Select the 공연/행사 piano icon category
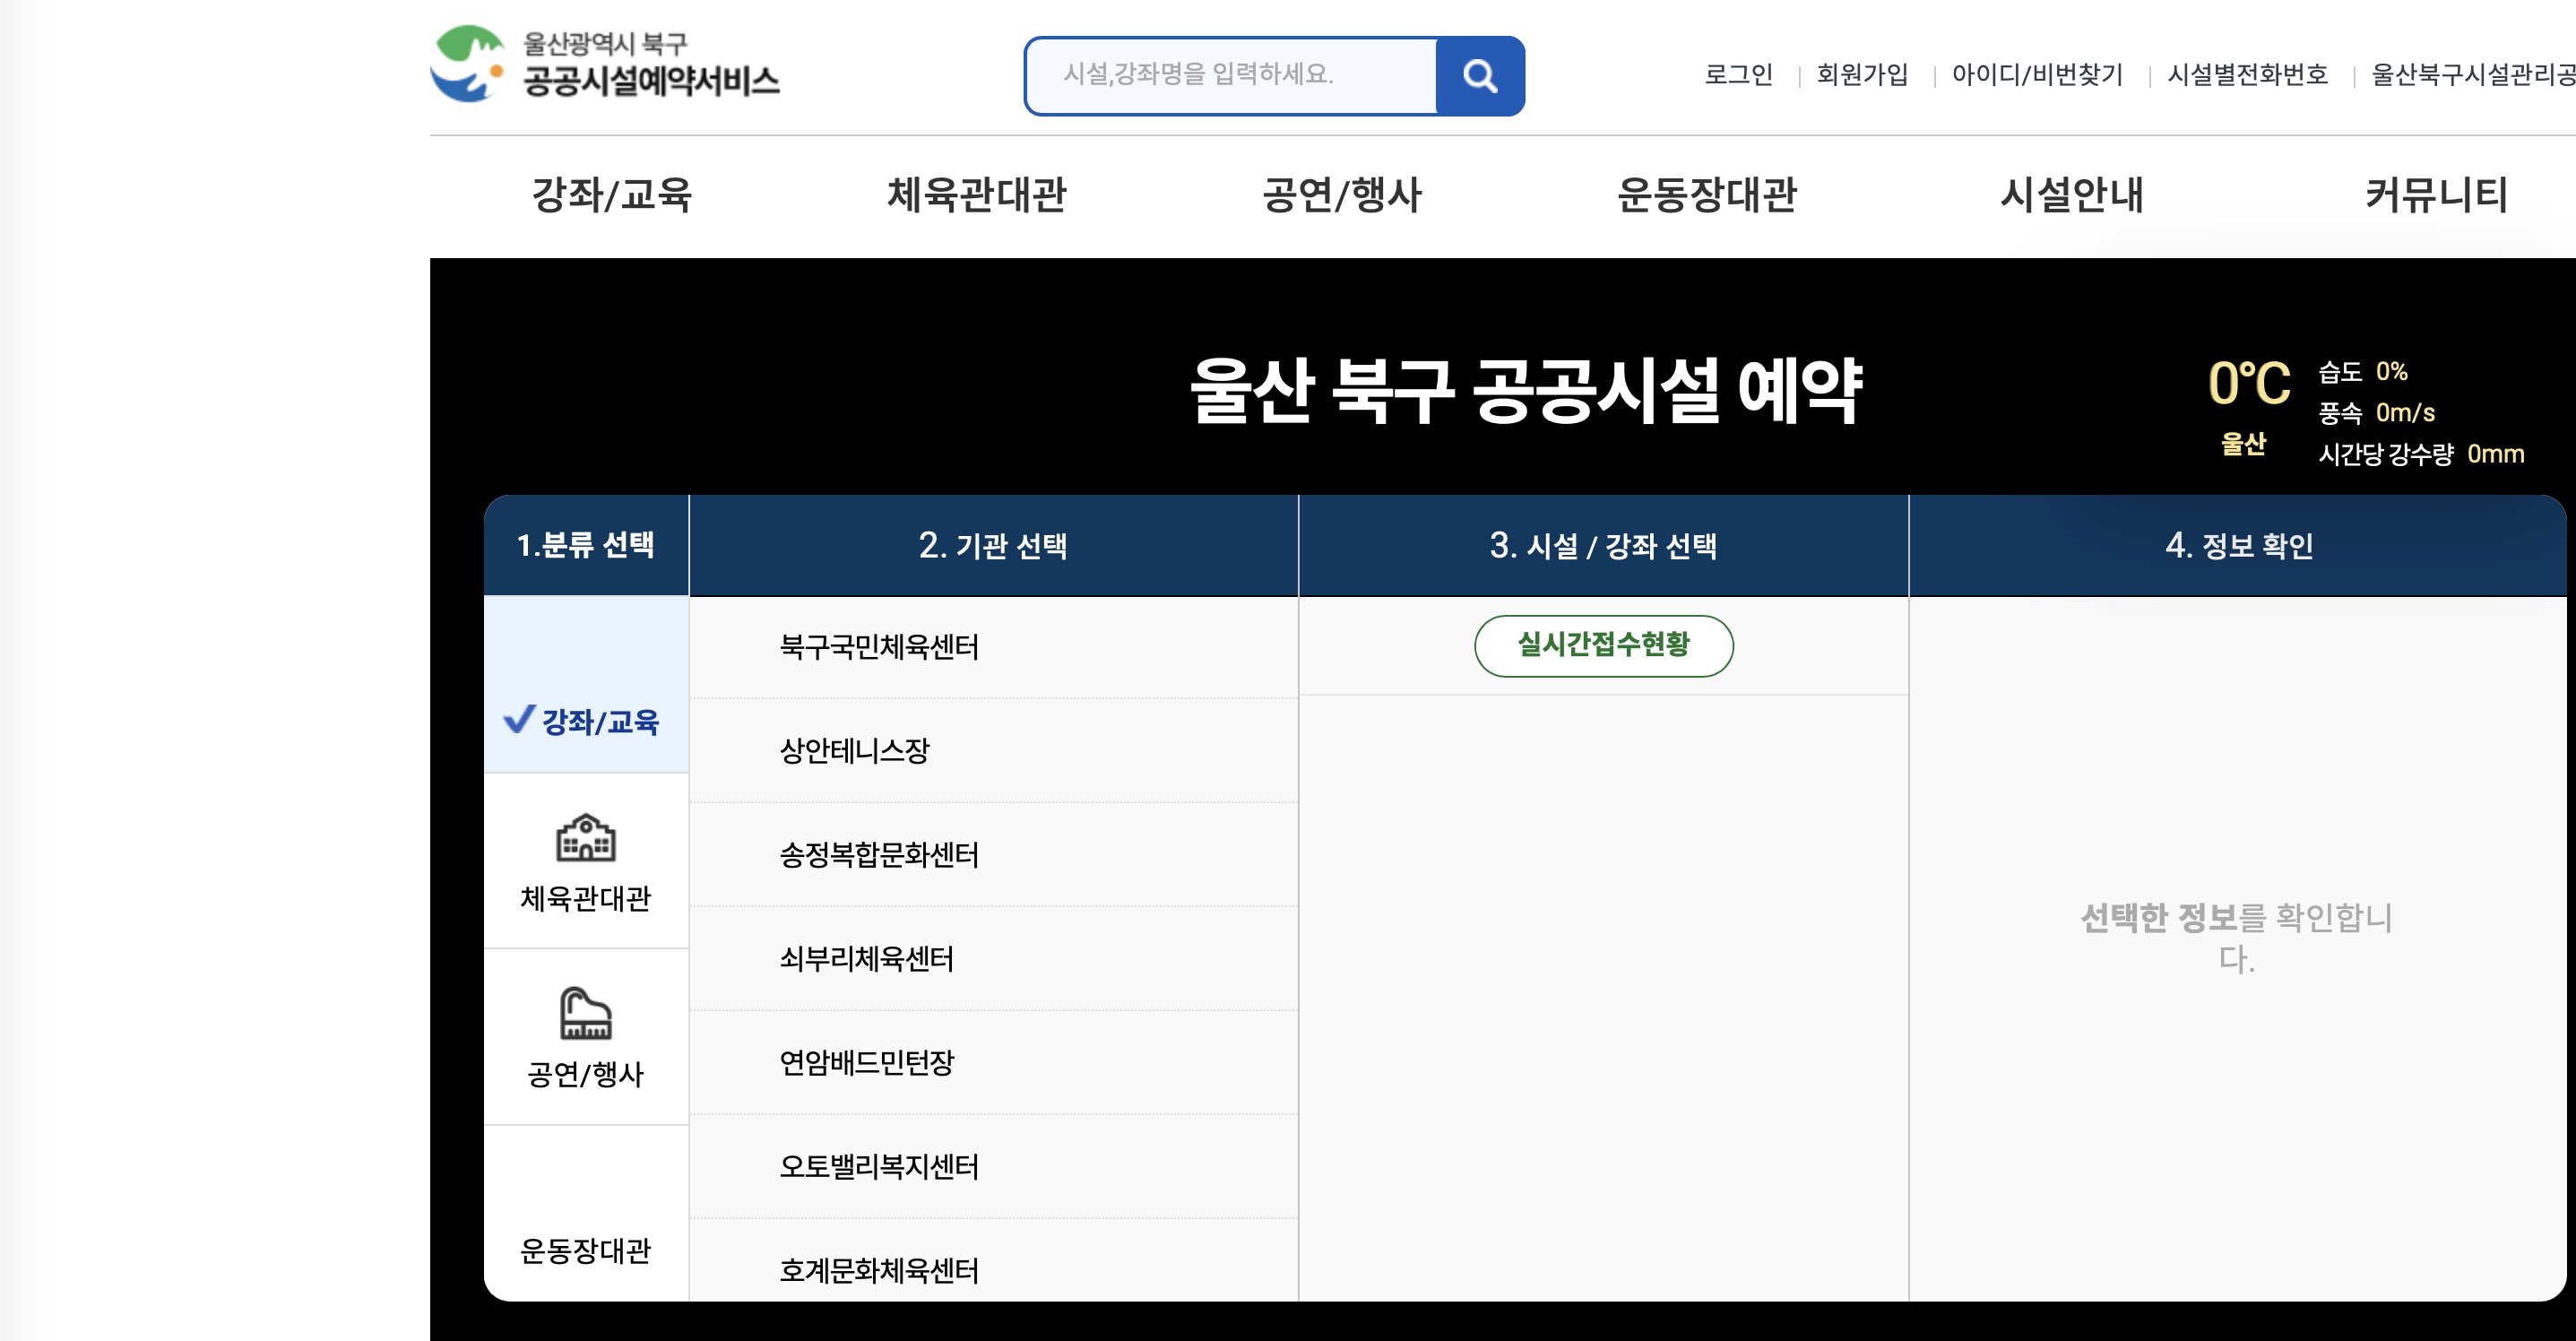This screenshot has width=2576, height=1341. tap(585, 1014)
